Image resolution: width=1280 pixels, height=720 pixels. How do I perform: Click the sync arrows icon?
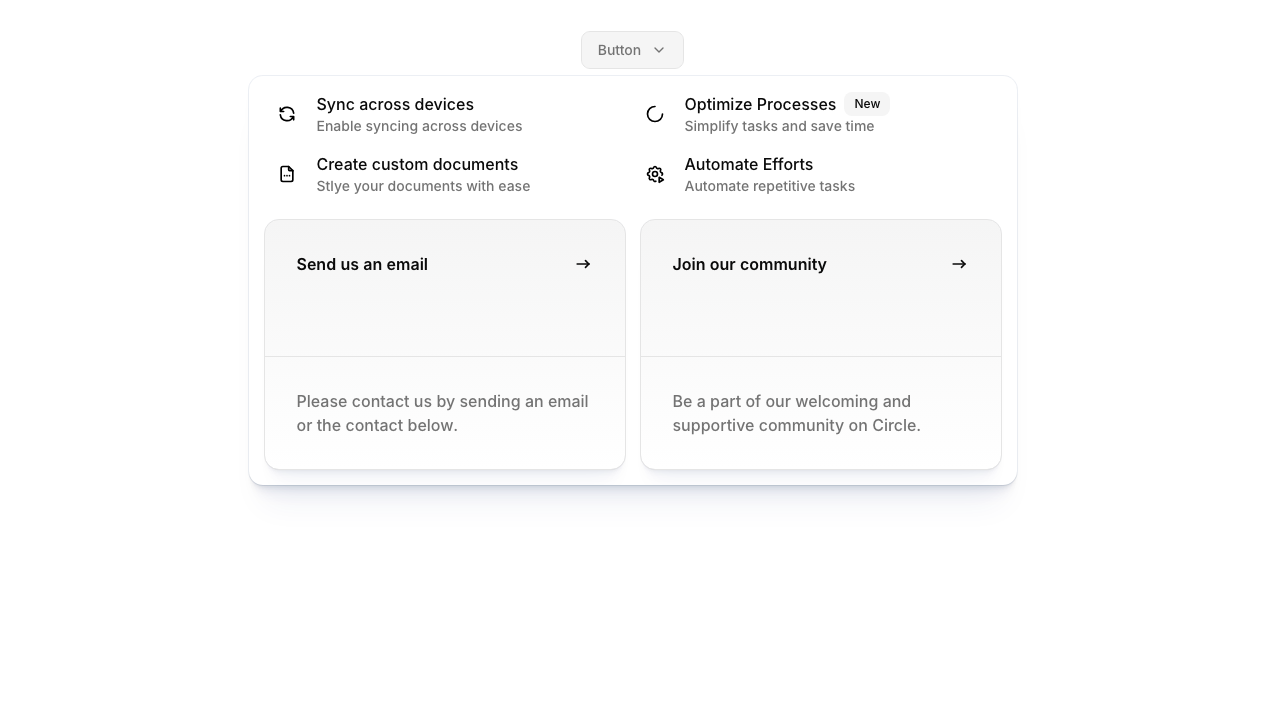(287, 114)
